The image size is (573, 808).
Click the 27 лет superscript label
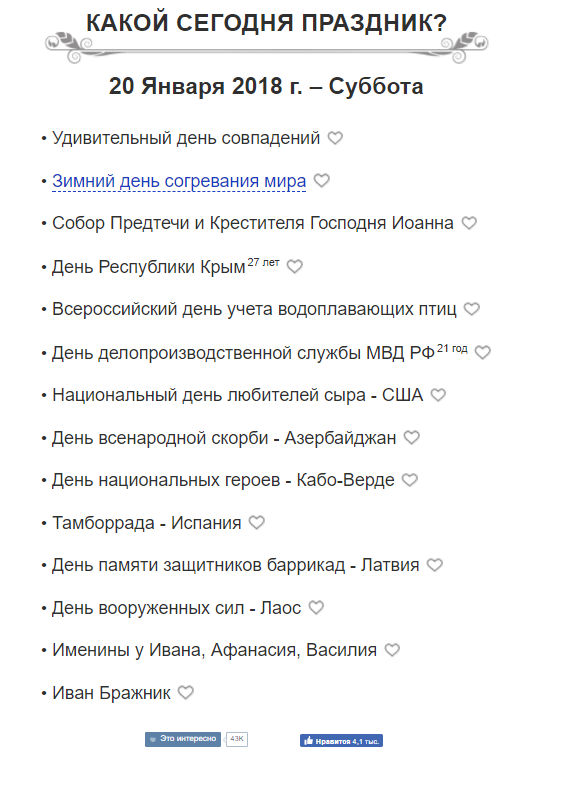[263, 262]
